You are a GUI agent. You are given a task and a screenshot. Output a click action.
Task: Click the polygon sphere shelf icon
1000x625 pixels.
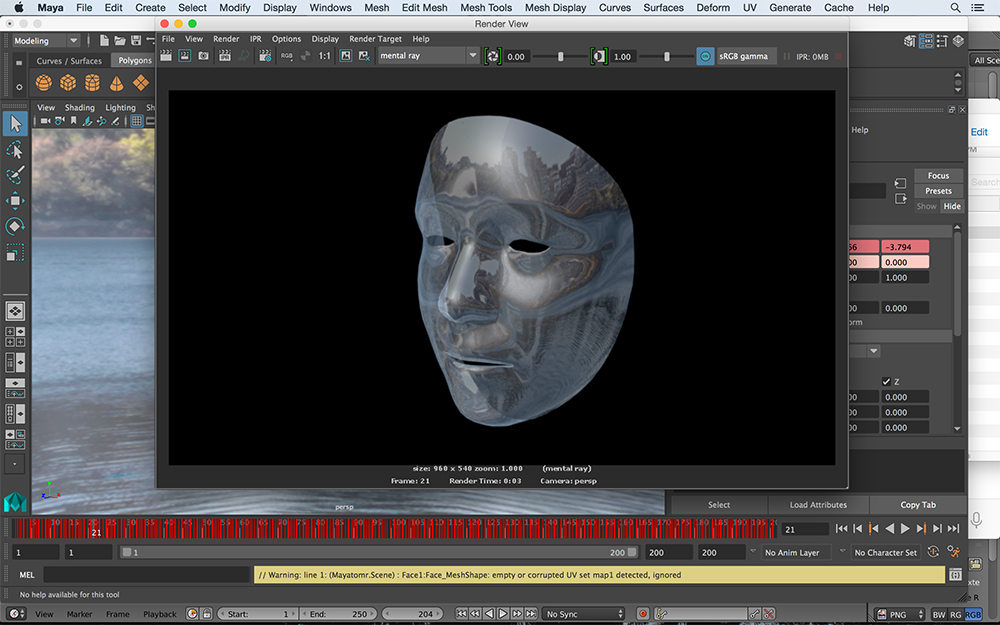click(44, 83)
